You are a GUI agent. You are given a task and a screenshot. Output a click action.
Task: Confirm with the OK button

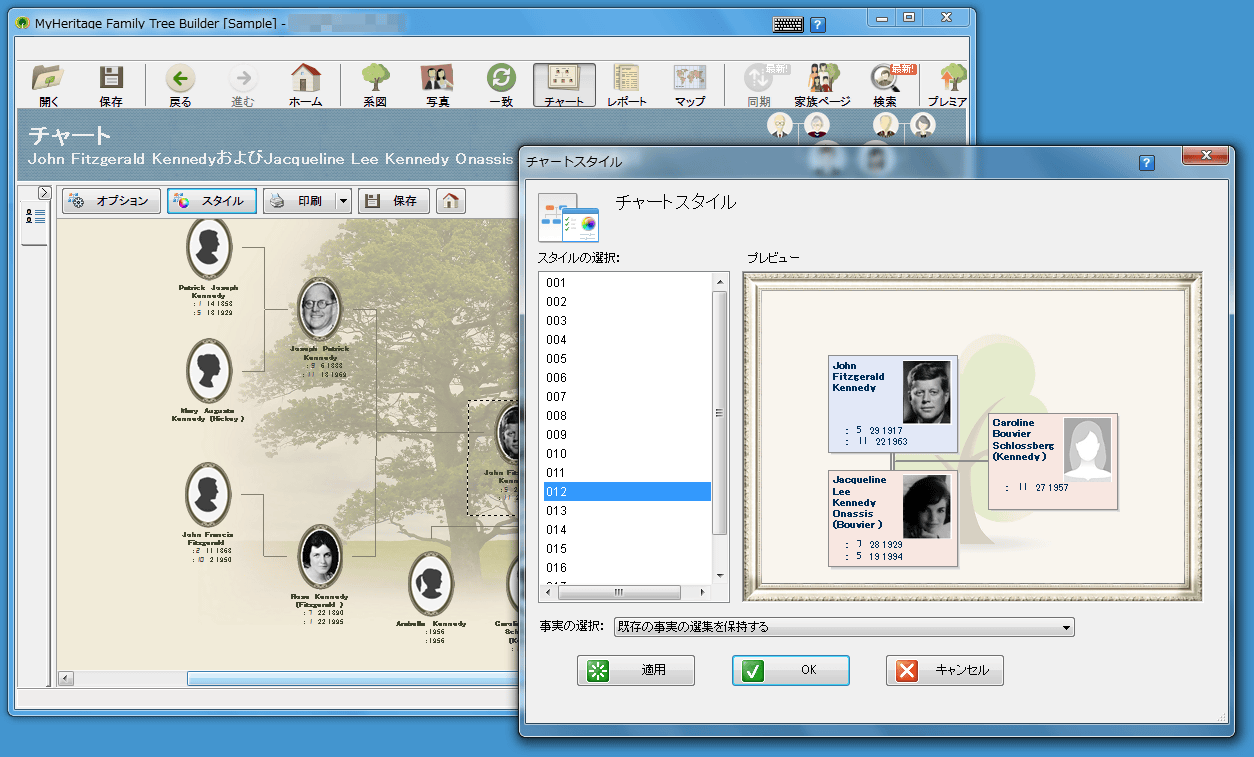(791, 670)
